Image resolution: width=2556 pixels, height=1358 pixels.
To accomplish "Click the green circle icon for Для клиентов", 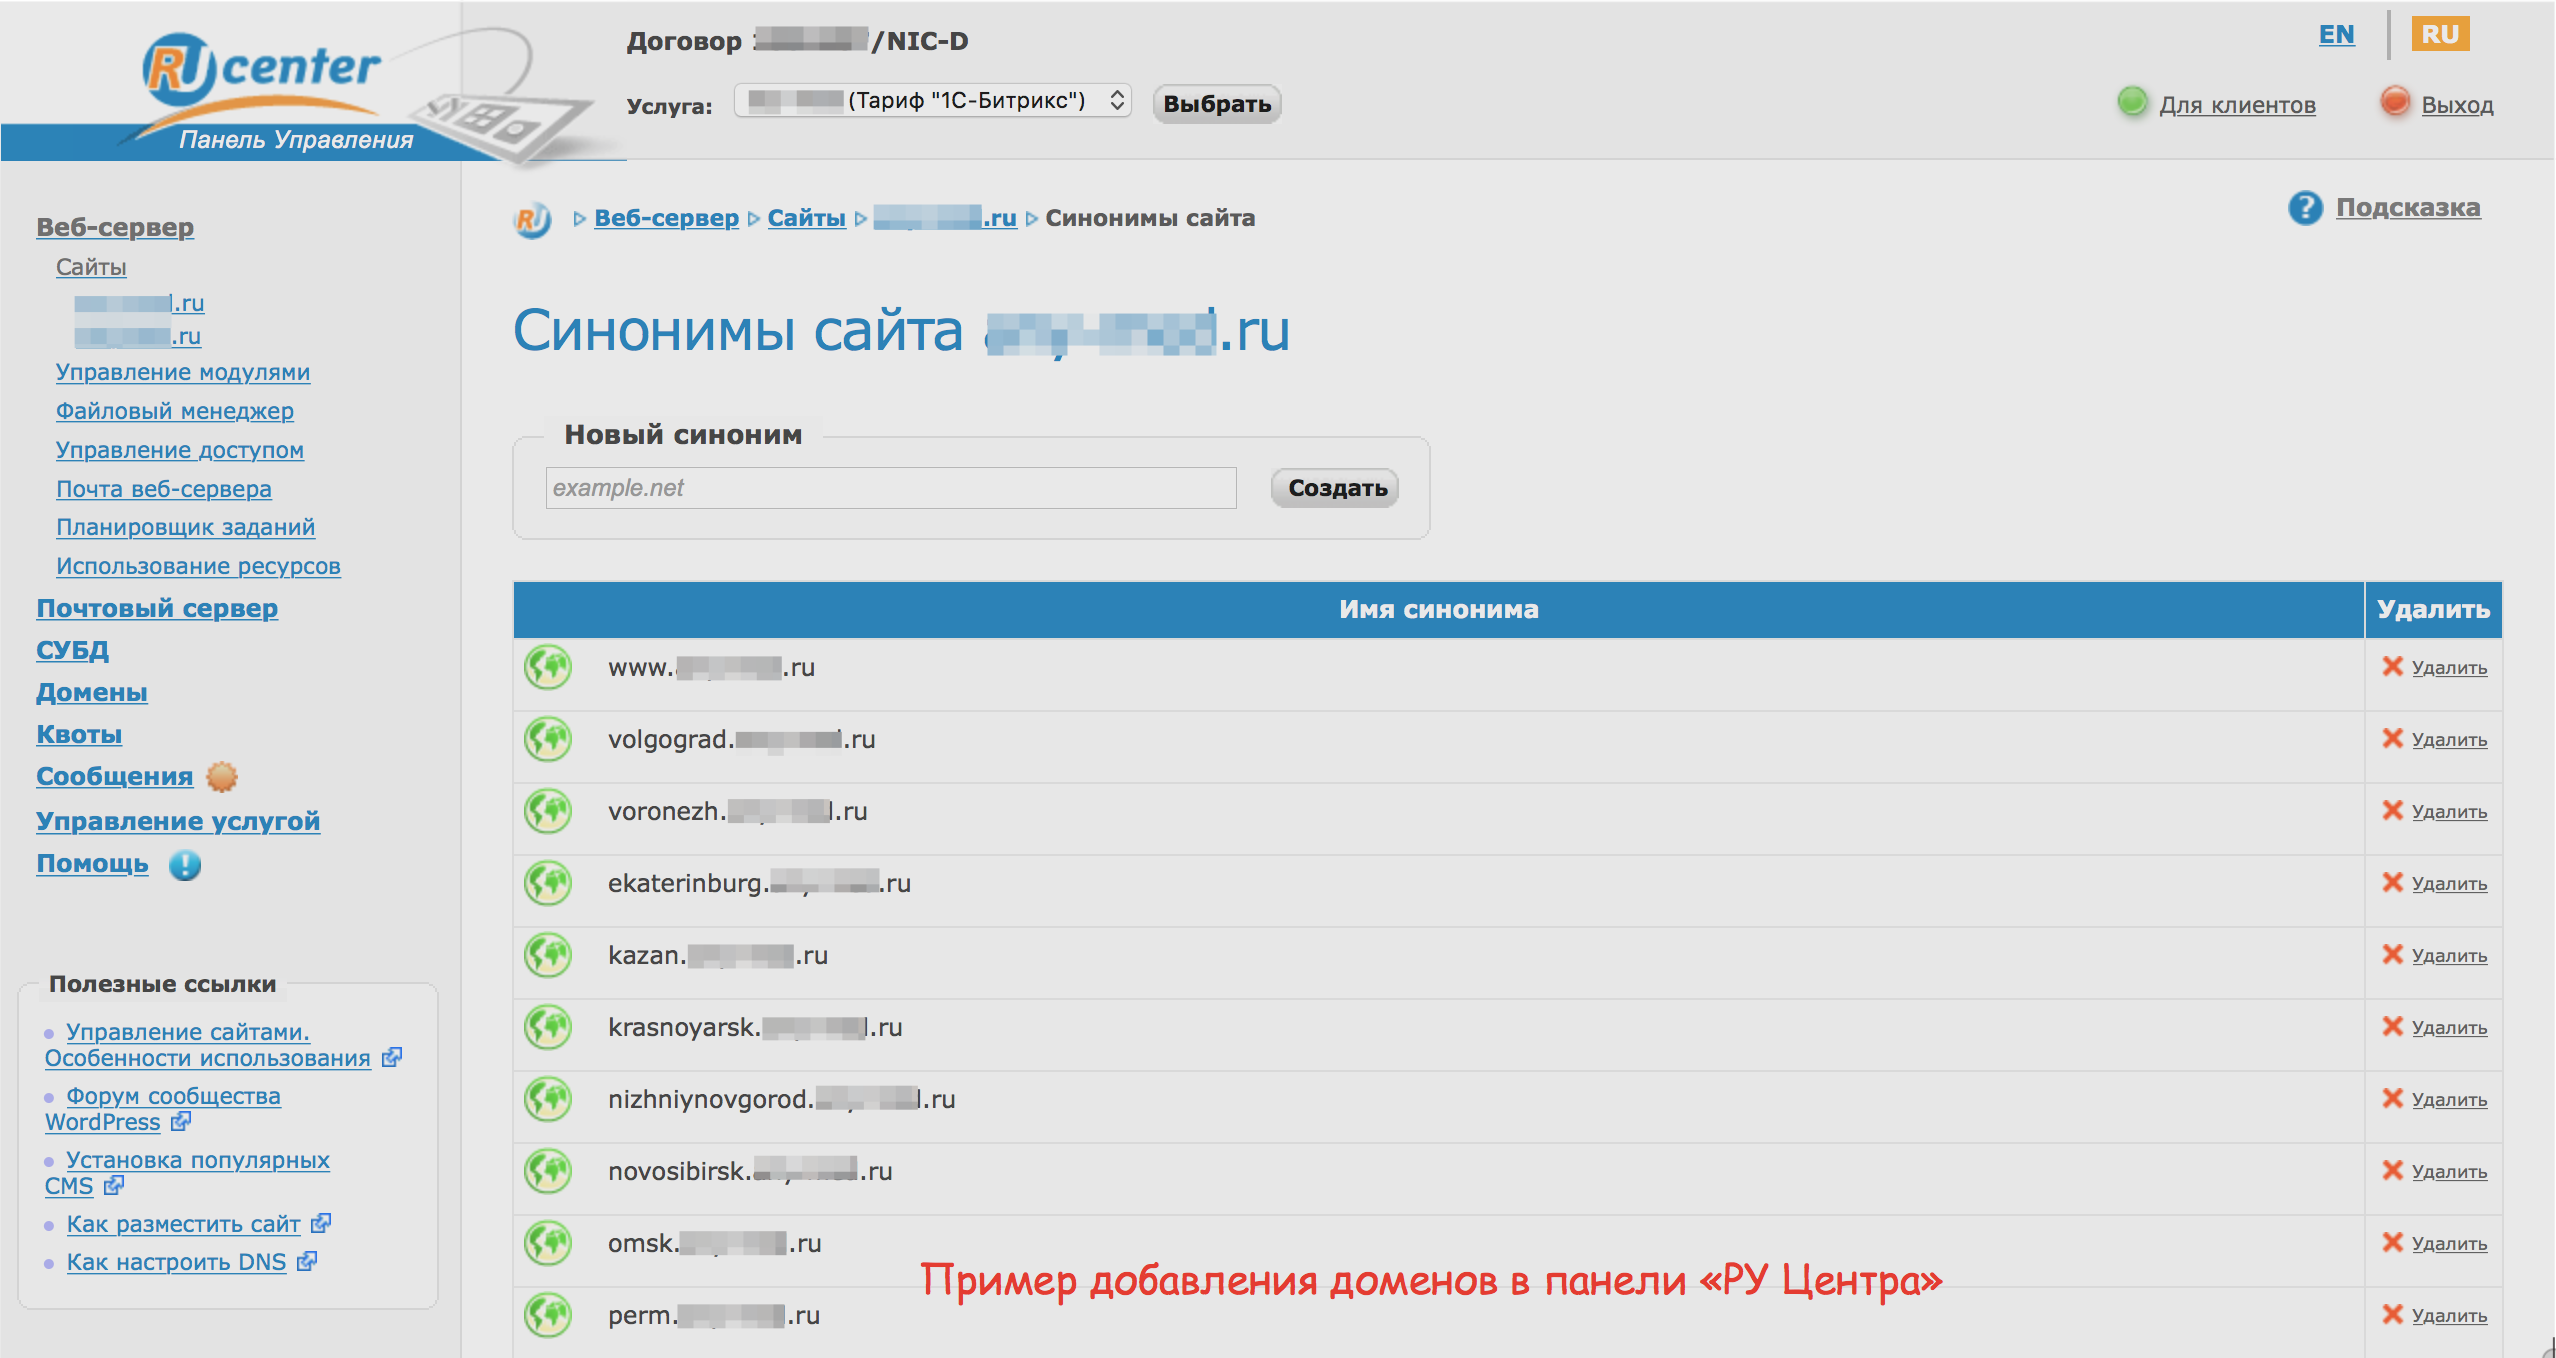I will pyautogui.click(x=2132, y=102).
